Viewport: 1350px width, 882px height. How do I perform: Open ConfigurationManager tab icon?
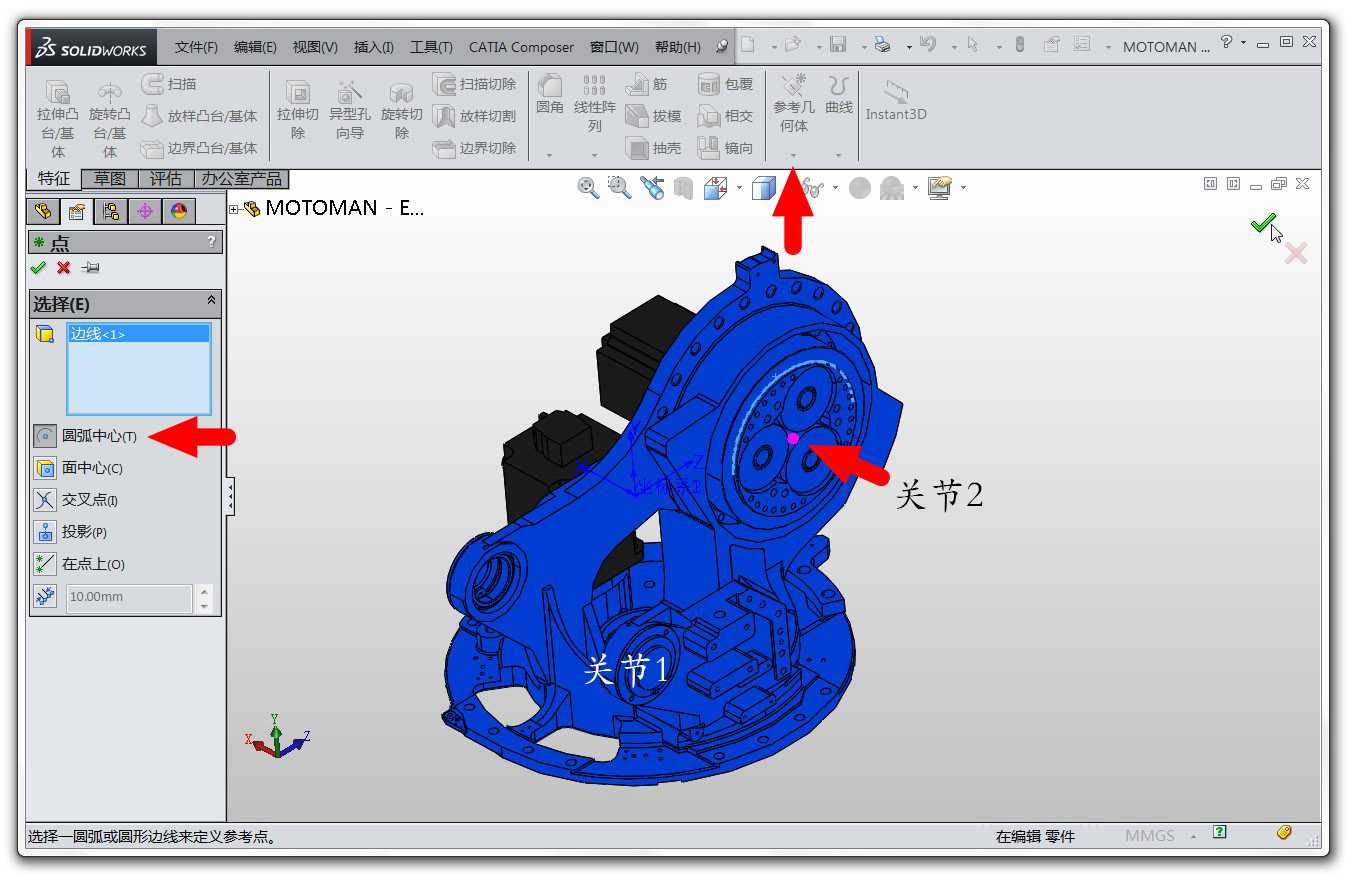tap(110, 211)
